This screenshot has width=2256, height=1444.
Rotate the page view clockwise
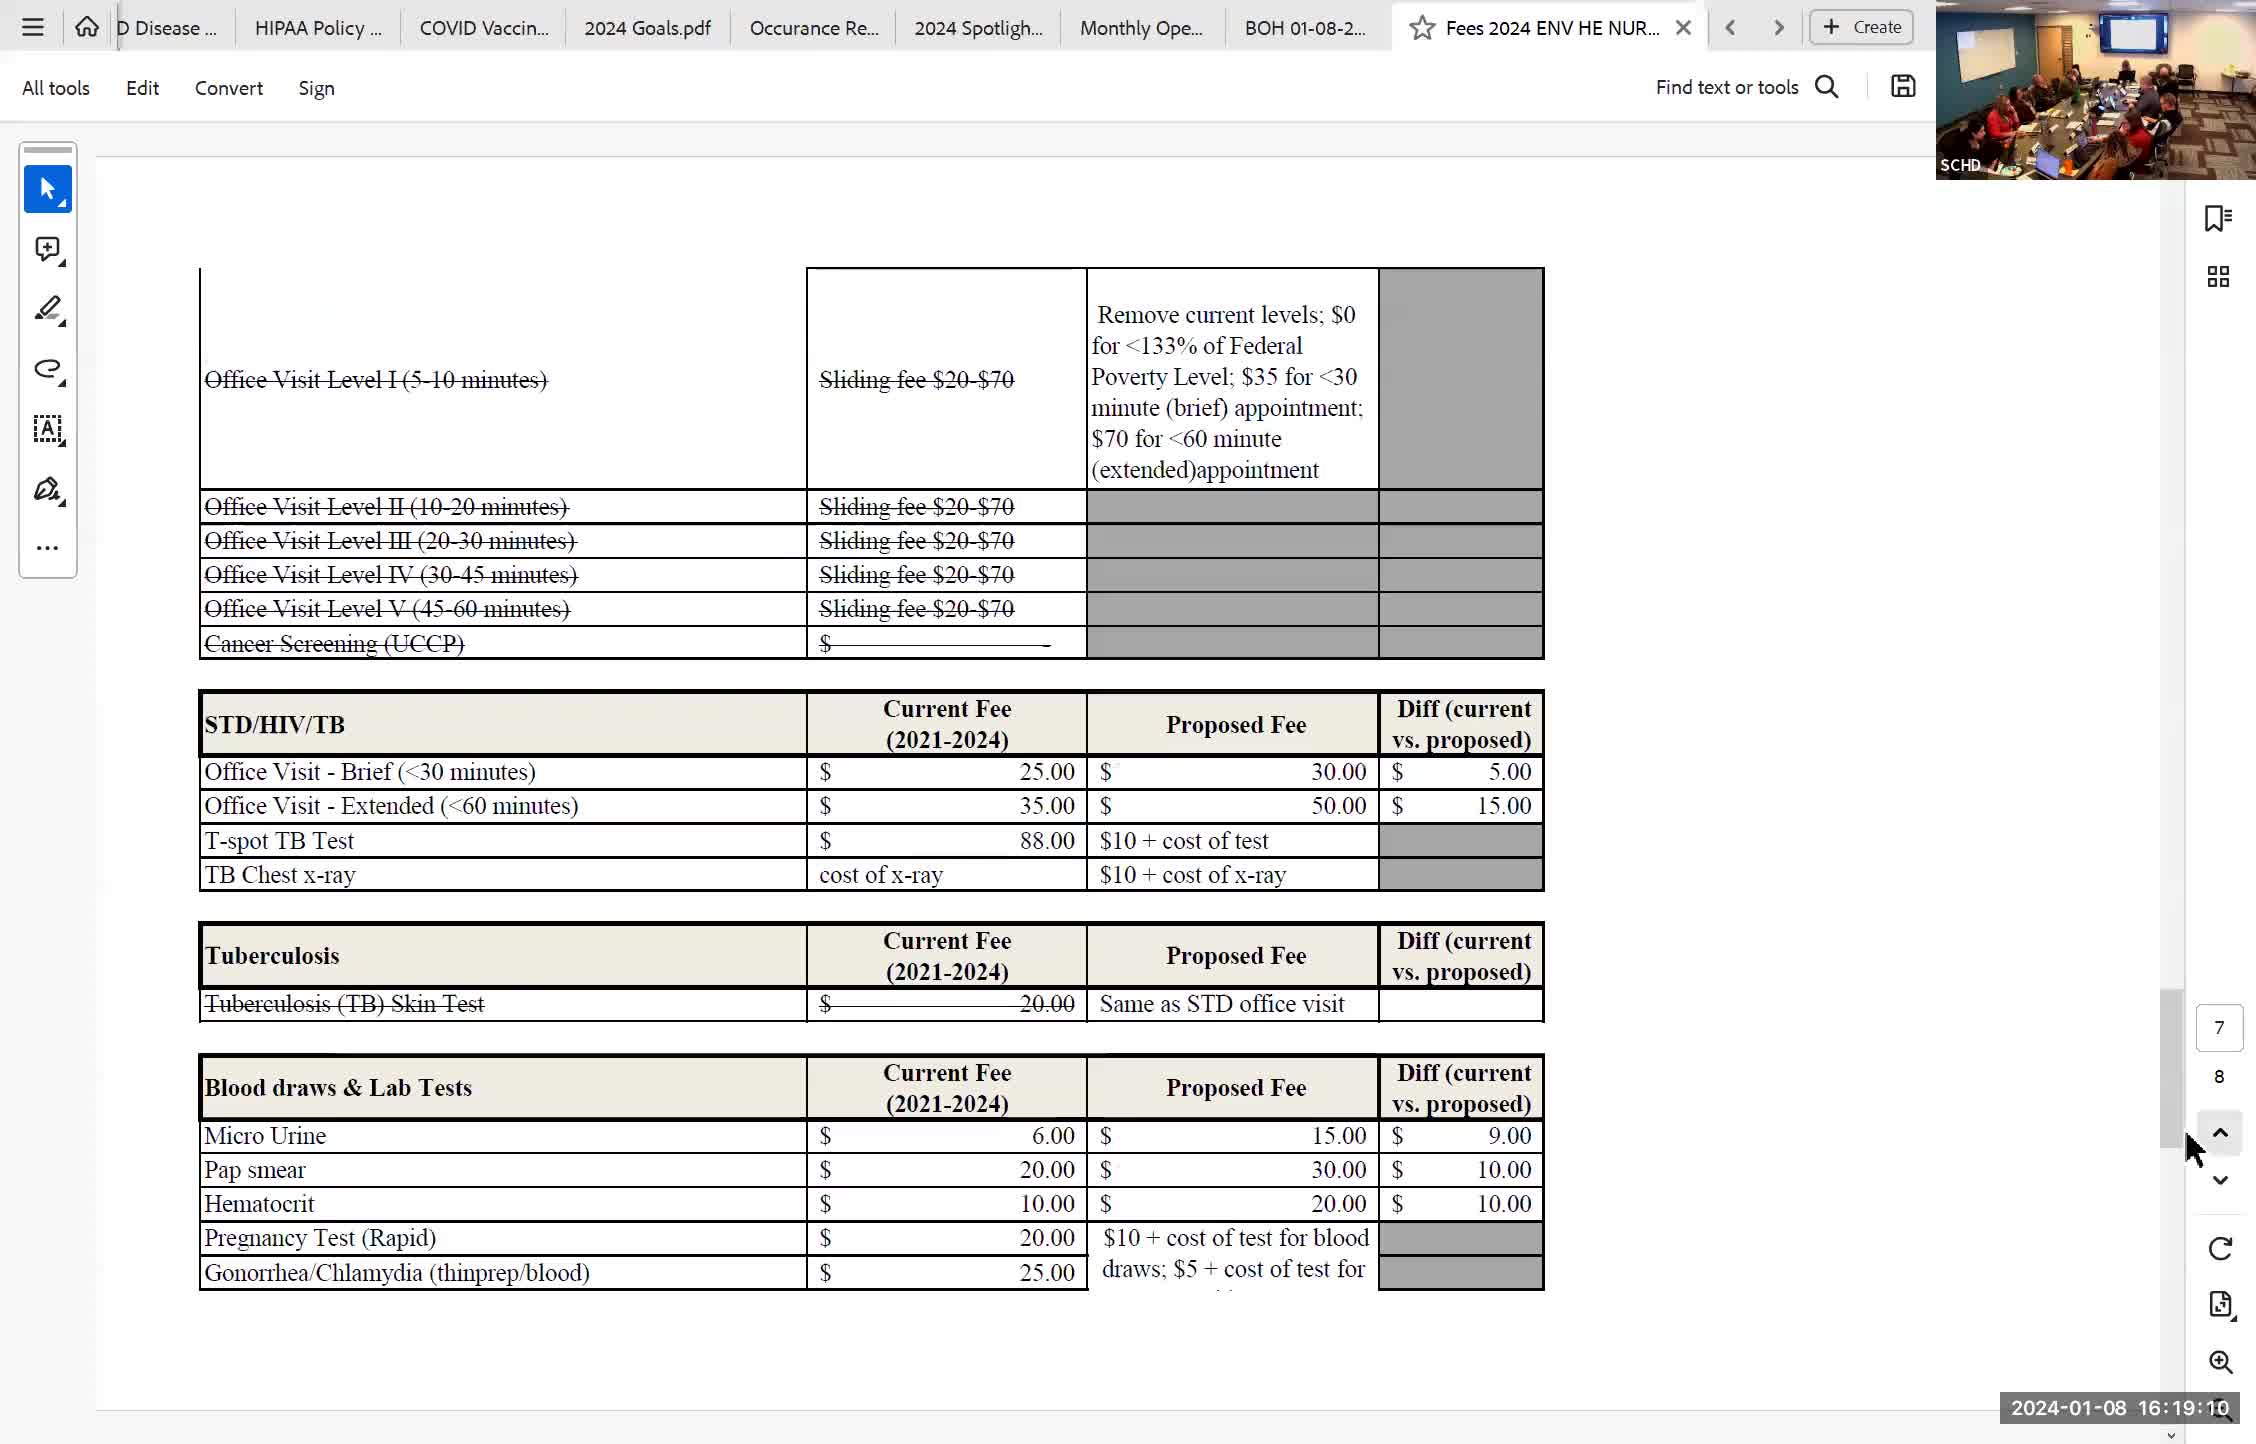coord(2220,1248)
